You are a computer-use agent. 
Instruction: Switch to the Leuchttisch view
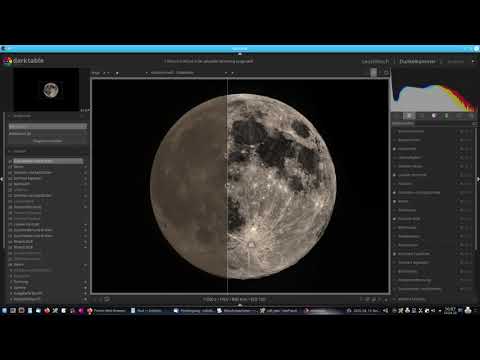(375, 62)
